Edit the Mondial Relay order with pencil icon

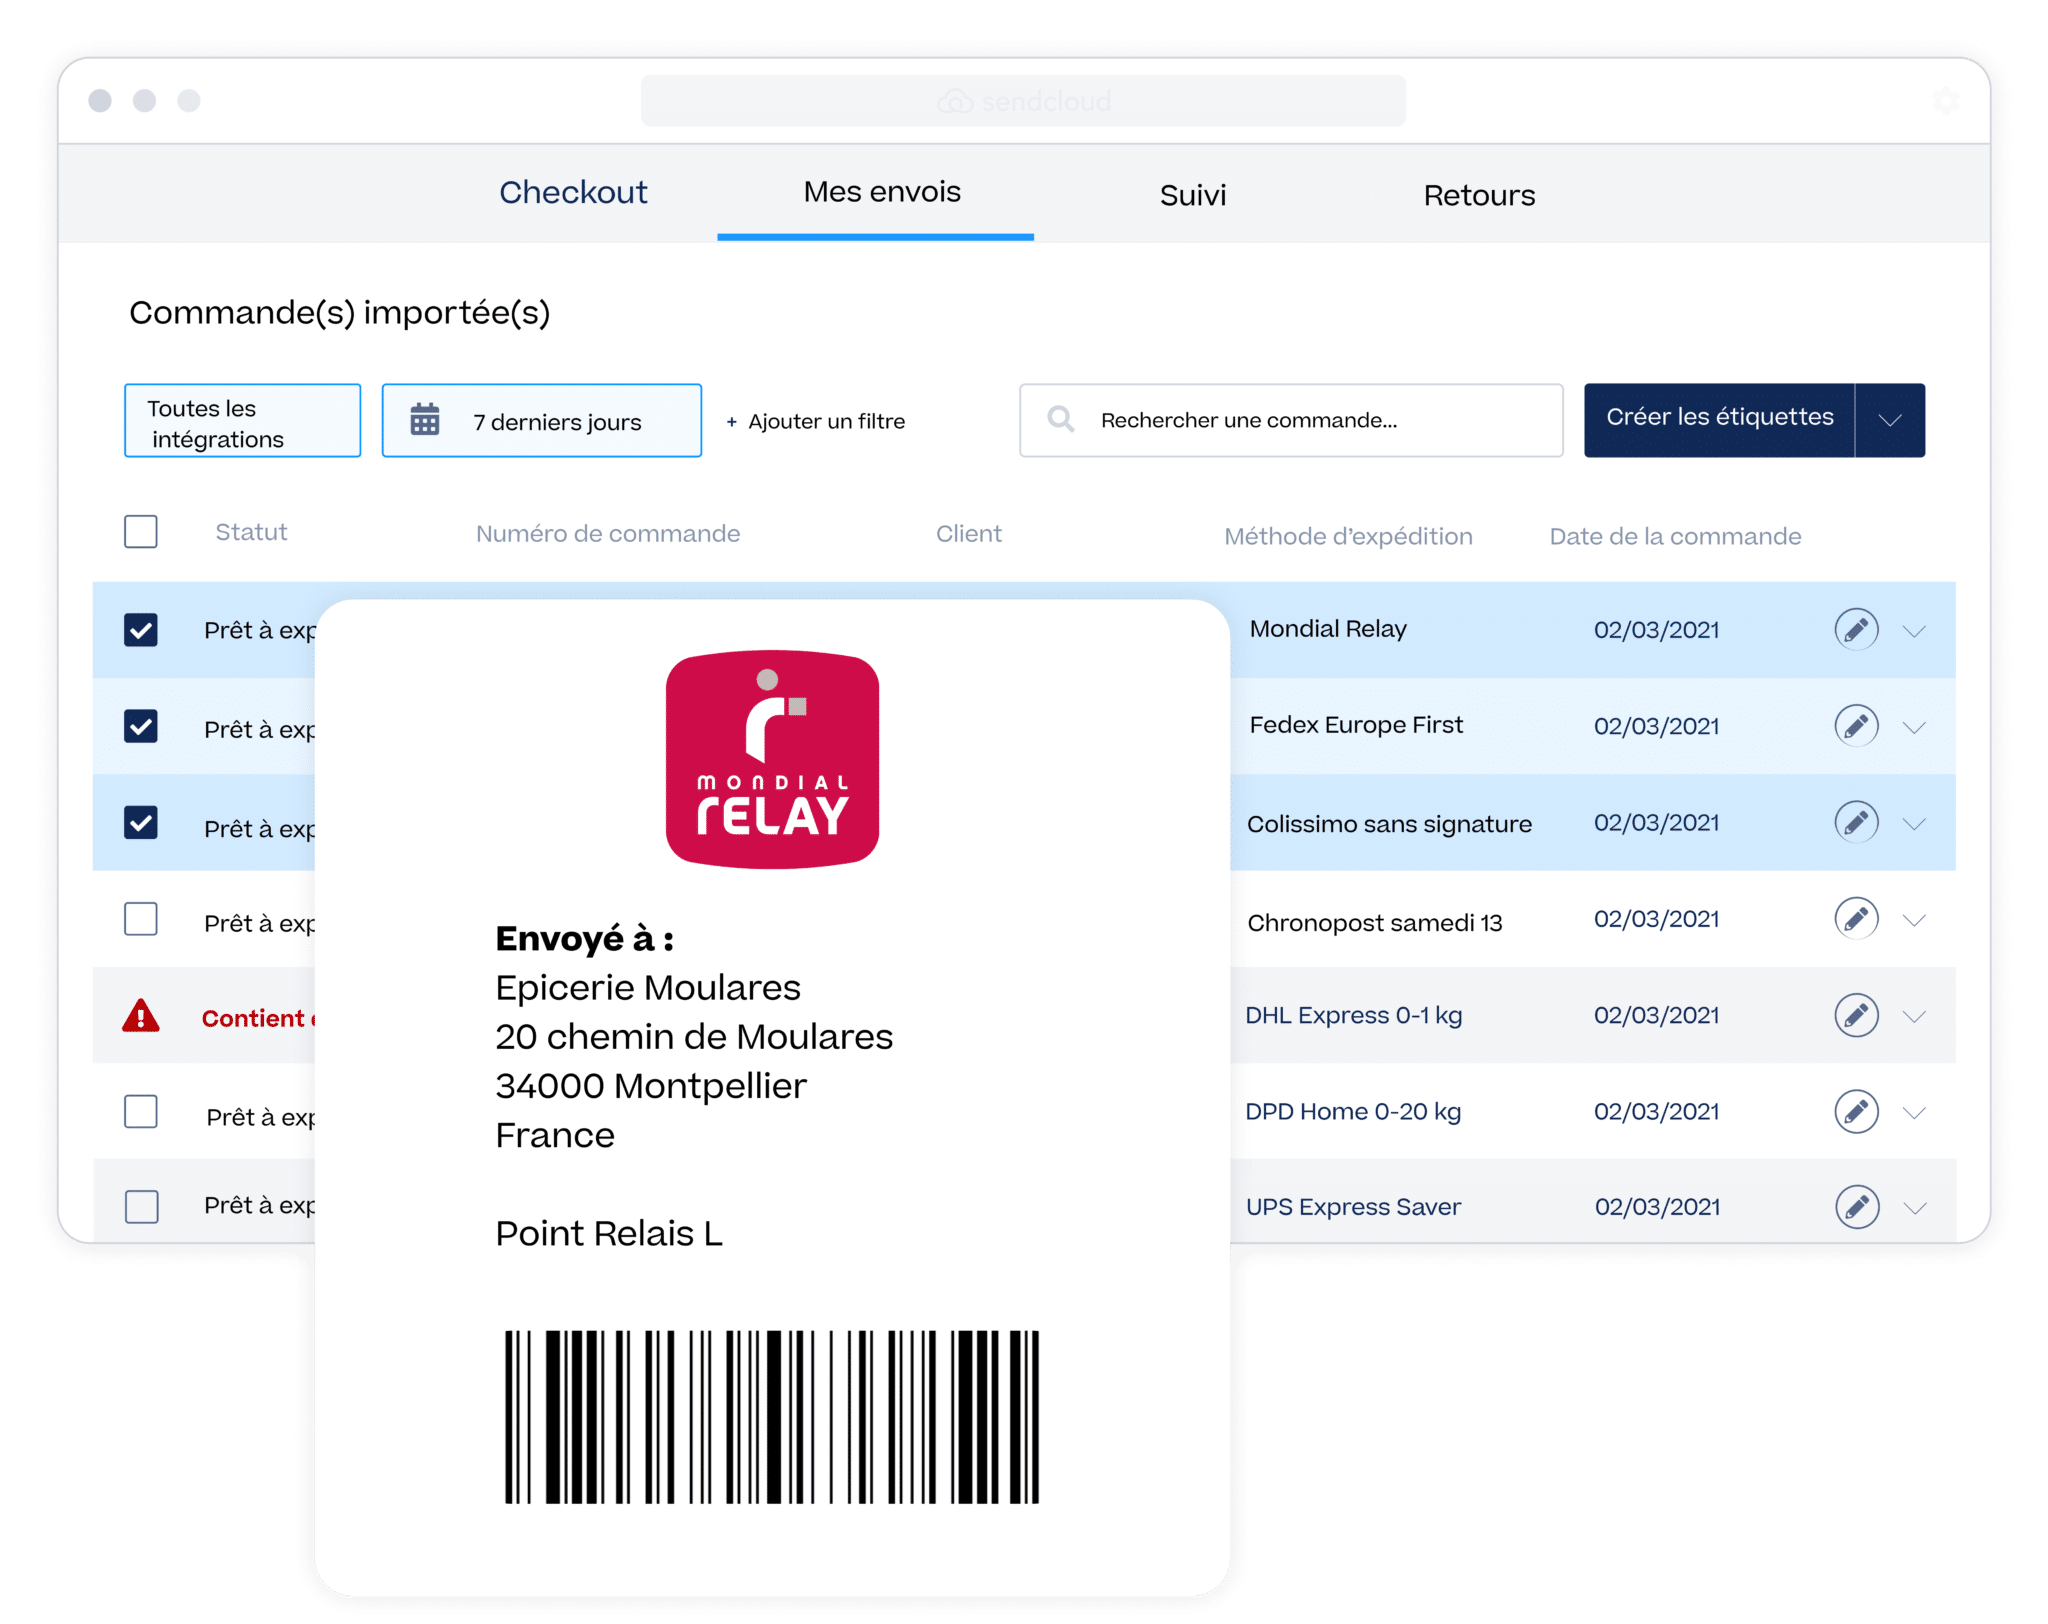click(x=1856, y=630)
